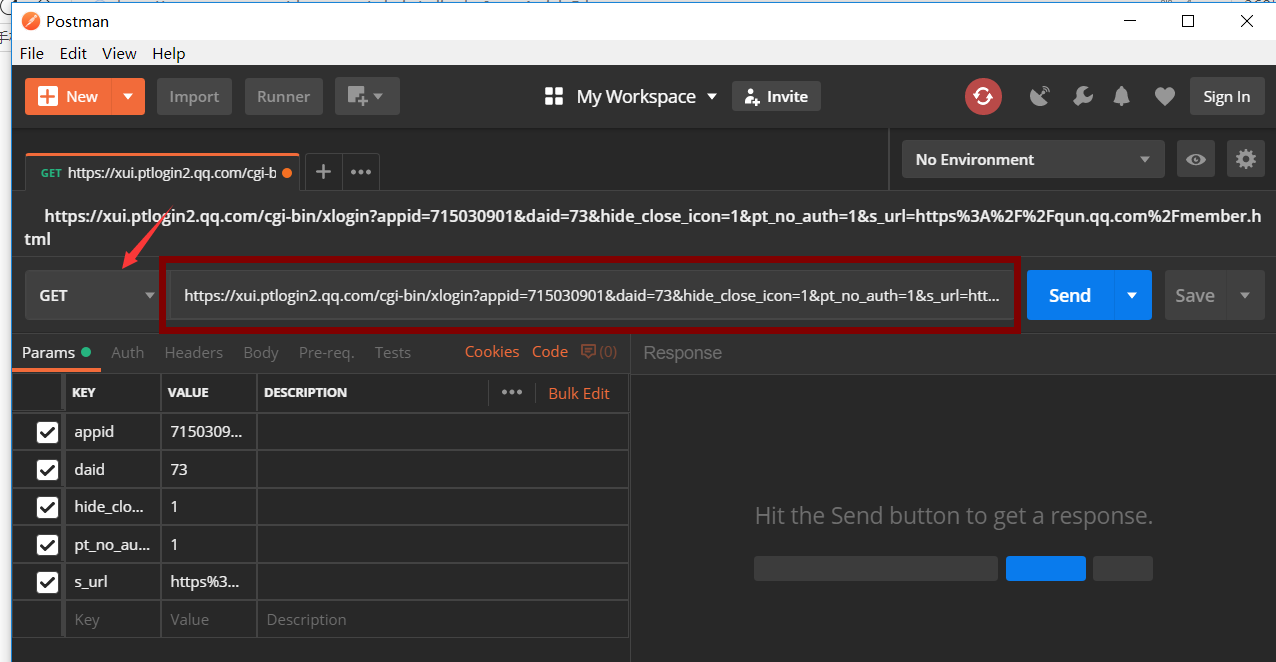Uncheck the daid parameter checkbox
1276x662 pixels.
coord(47,469)
